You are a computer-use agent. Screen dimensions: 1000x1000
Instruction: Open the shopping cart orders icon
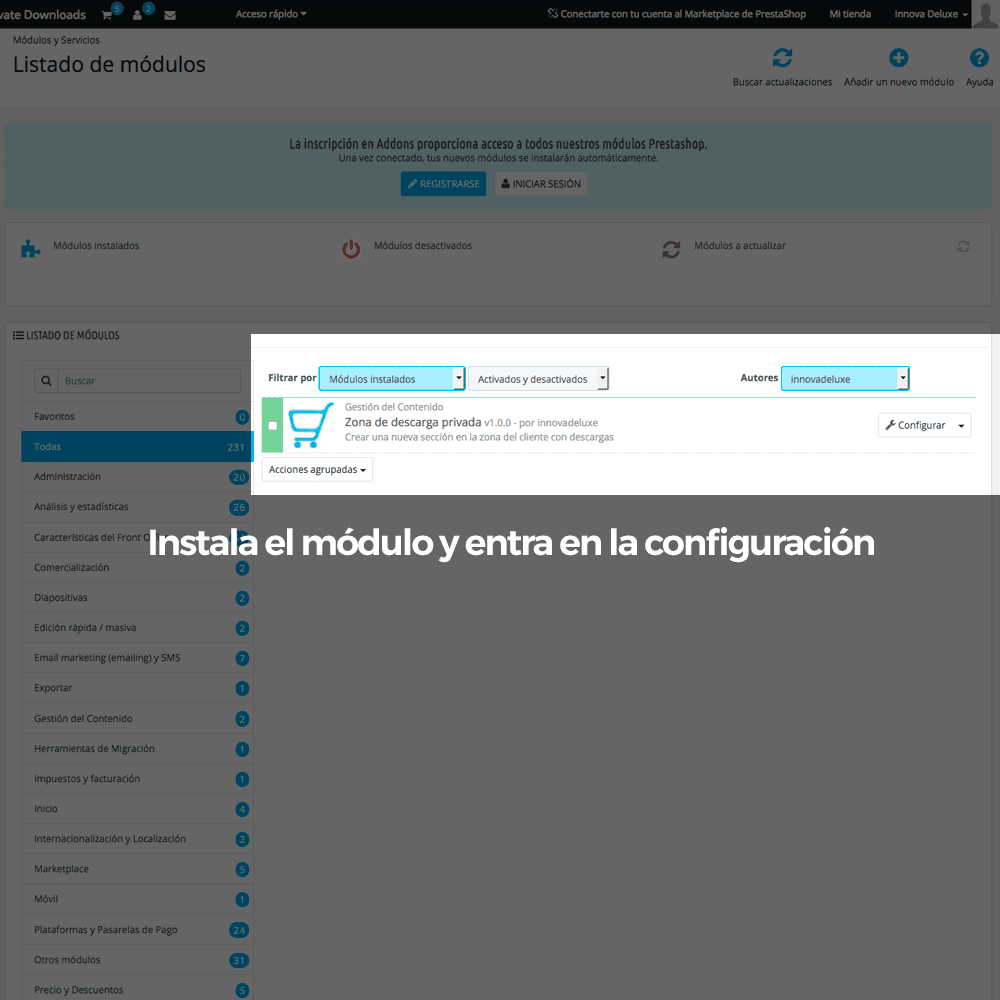107,15
